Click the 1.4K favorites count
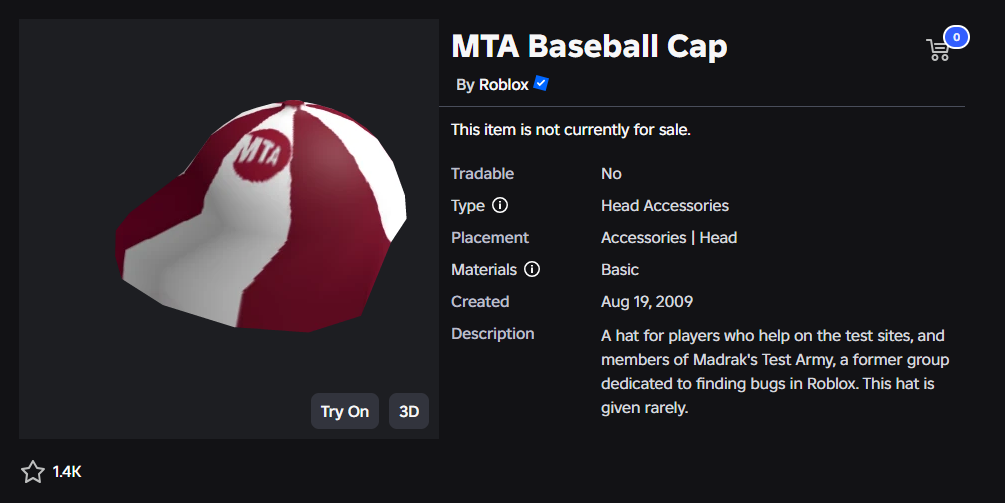 point(67,471)
